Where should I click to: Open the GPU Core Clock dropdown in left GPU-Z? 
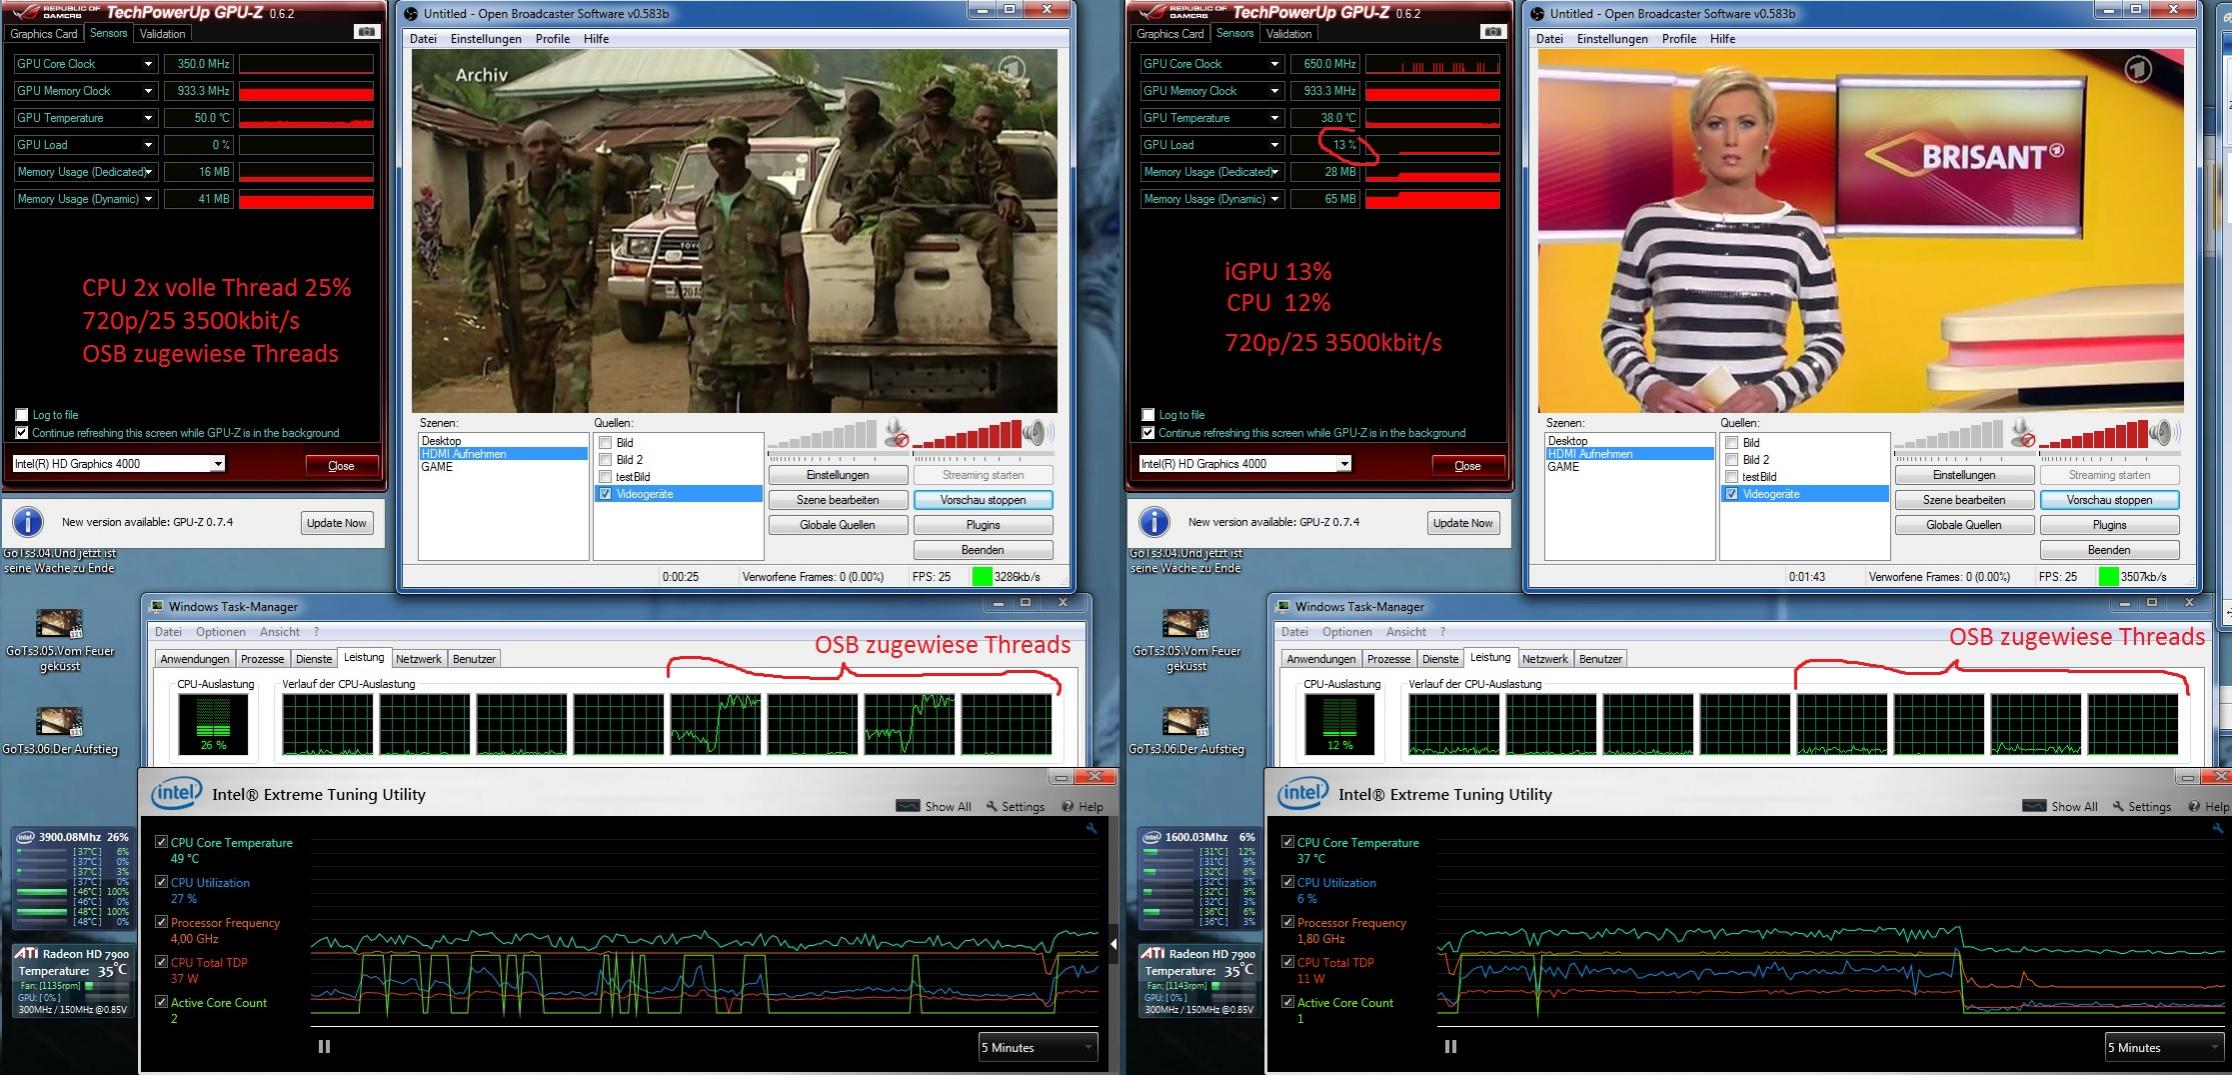(148, 64)
